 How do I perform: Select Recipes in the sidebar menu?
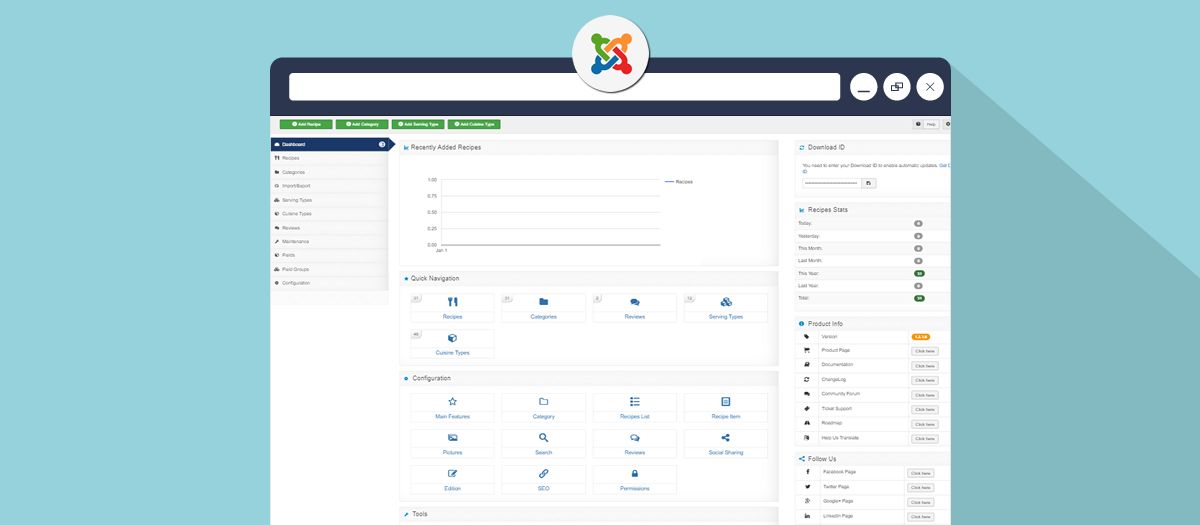(x=329, y=158)
